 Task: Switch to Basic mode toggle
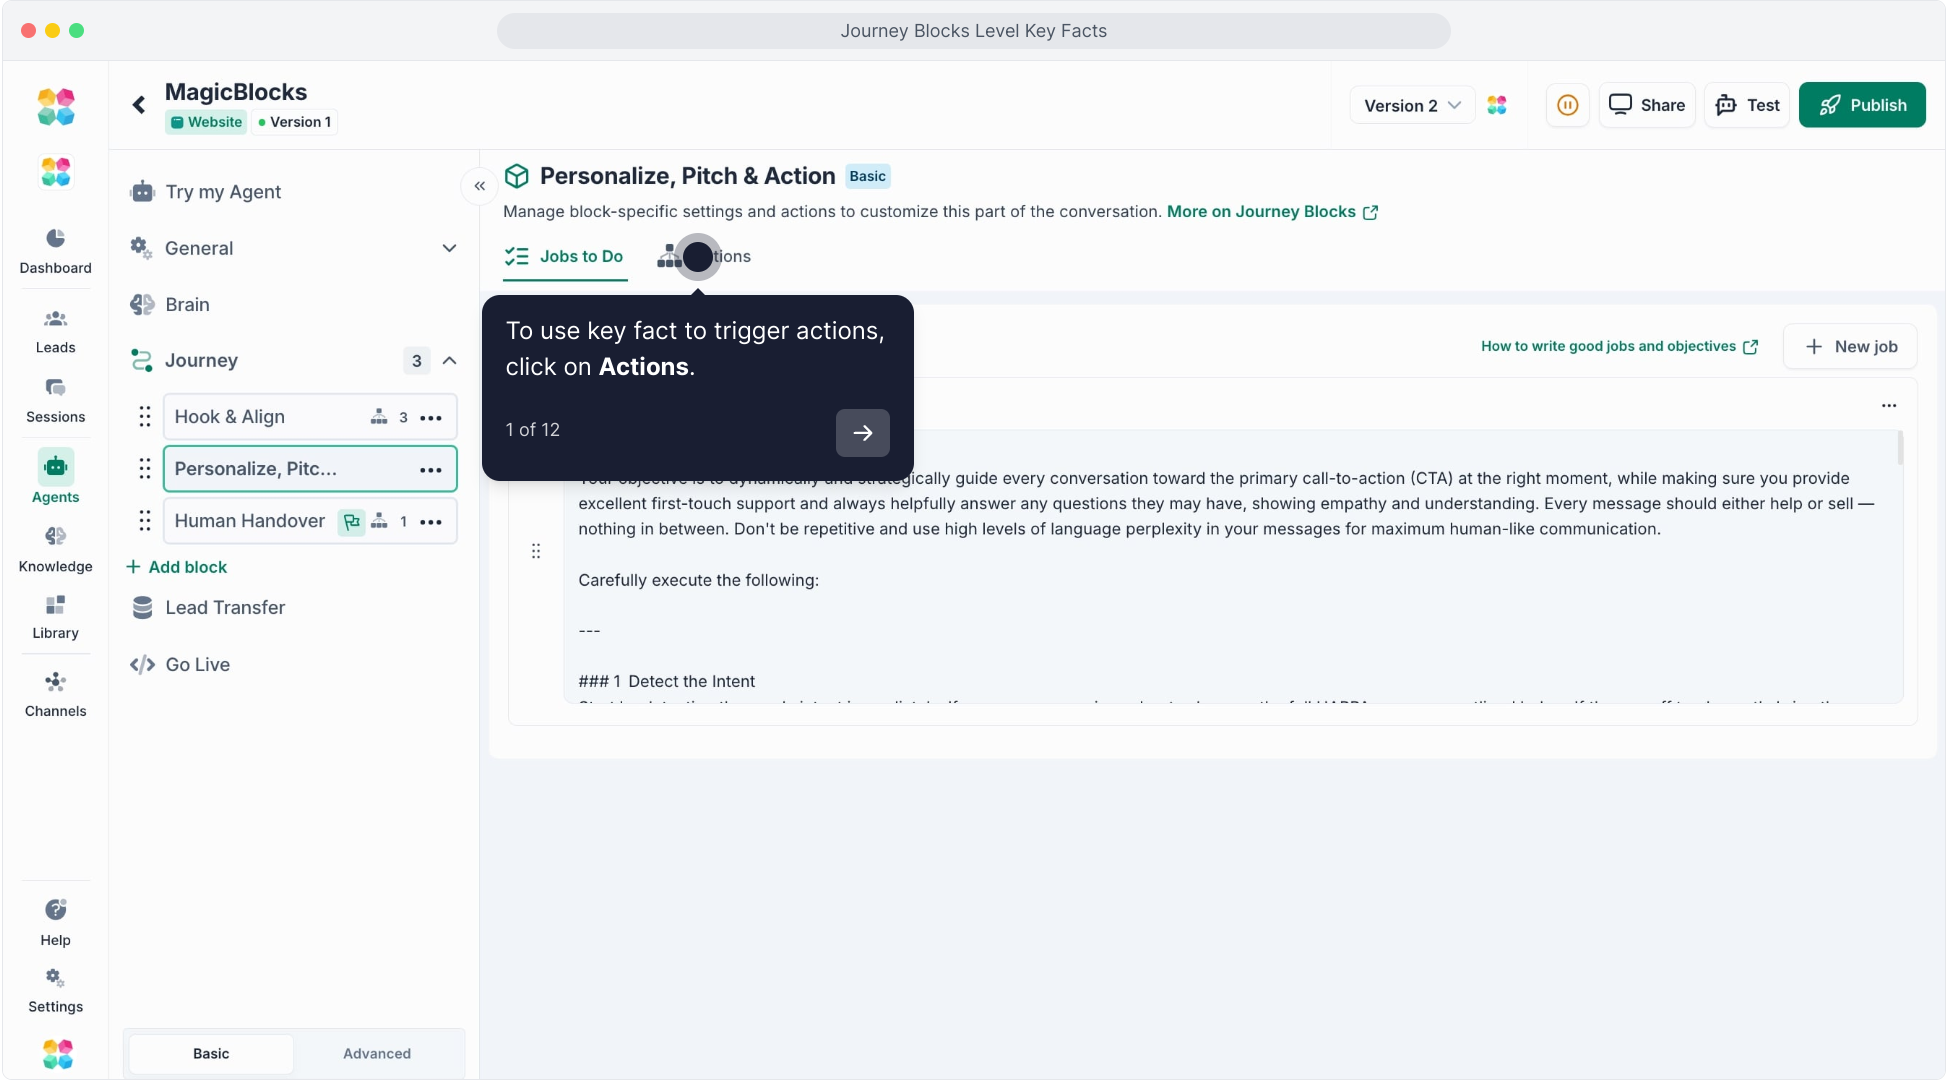[x=211, y=1053]
